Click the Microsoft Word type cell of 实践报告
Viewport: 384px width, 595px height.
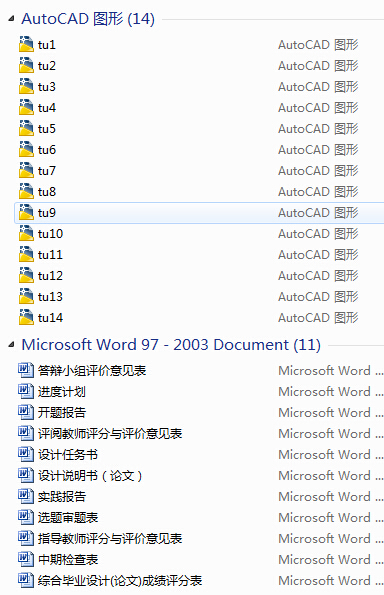tap(331, 497)
